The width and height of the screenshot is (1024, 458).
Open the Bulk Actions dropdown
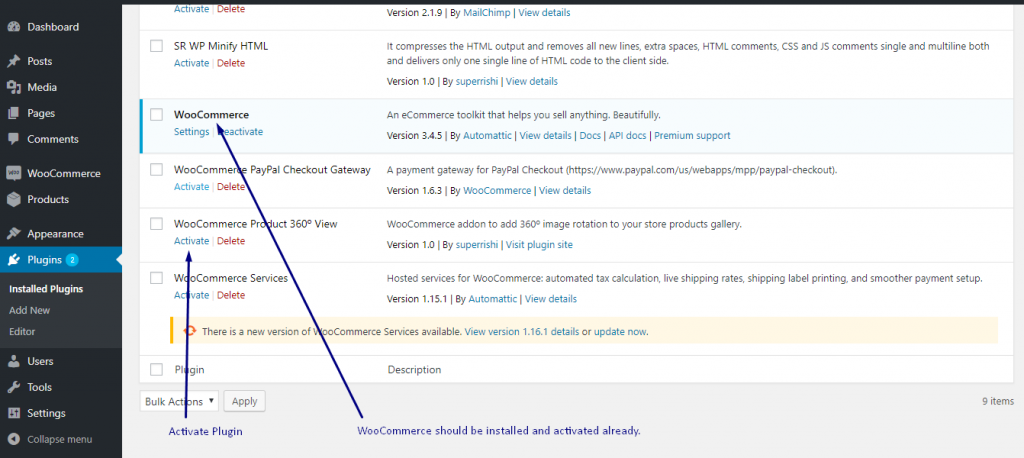pyautogui.click(x=179, y=401)
